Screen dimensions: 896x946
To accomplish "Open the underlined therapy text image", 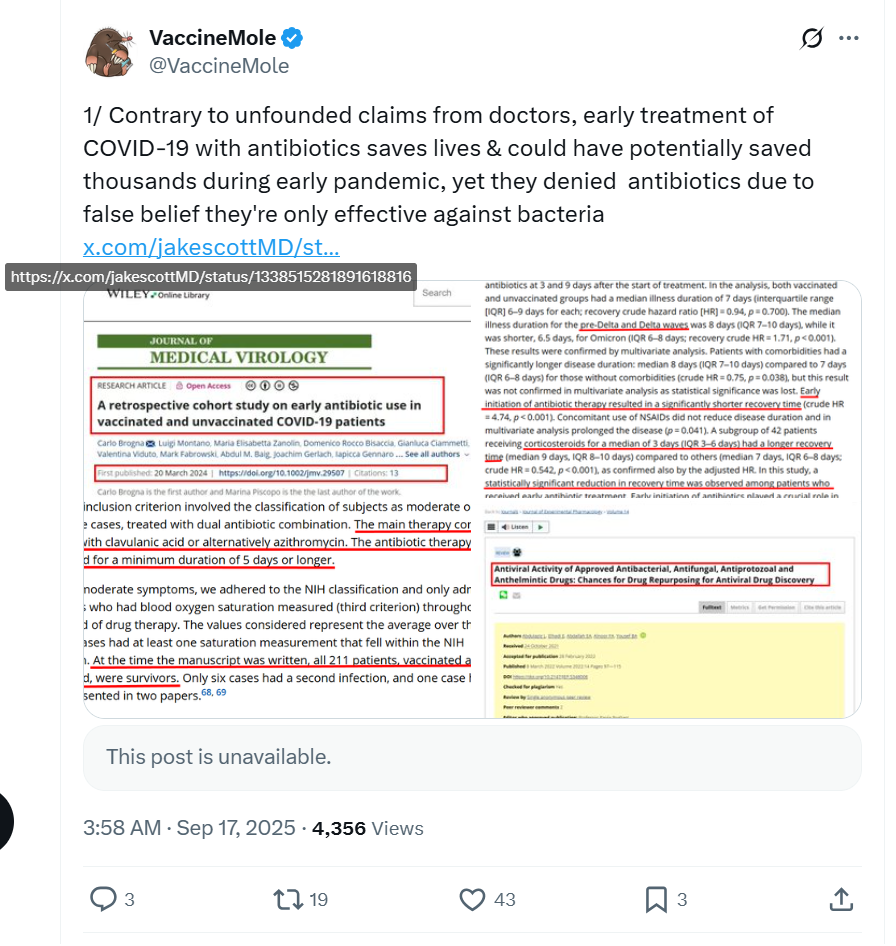I will pos(278,608).
